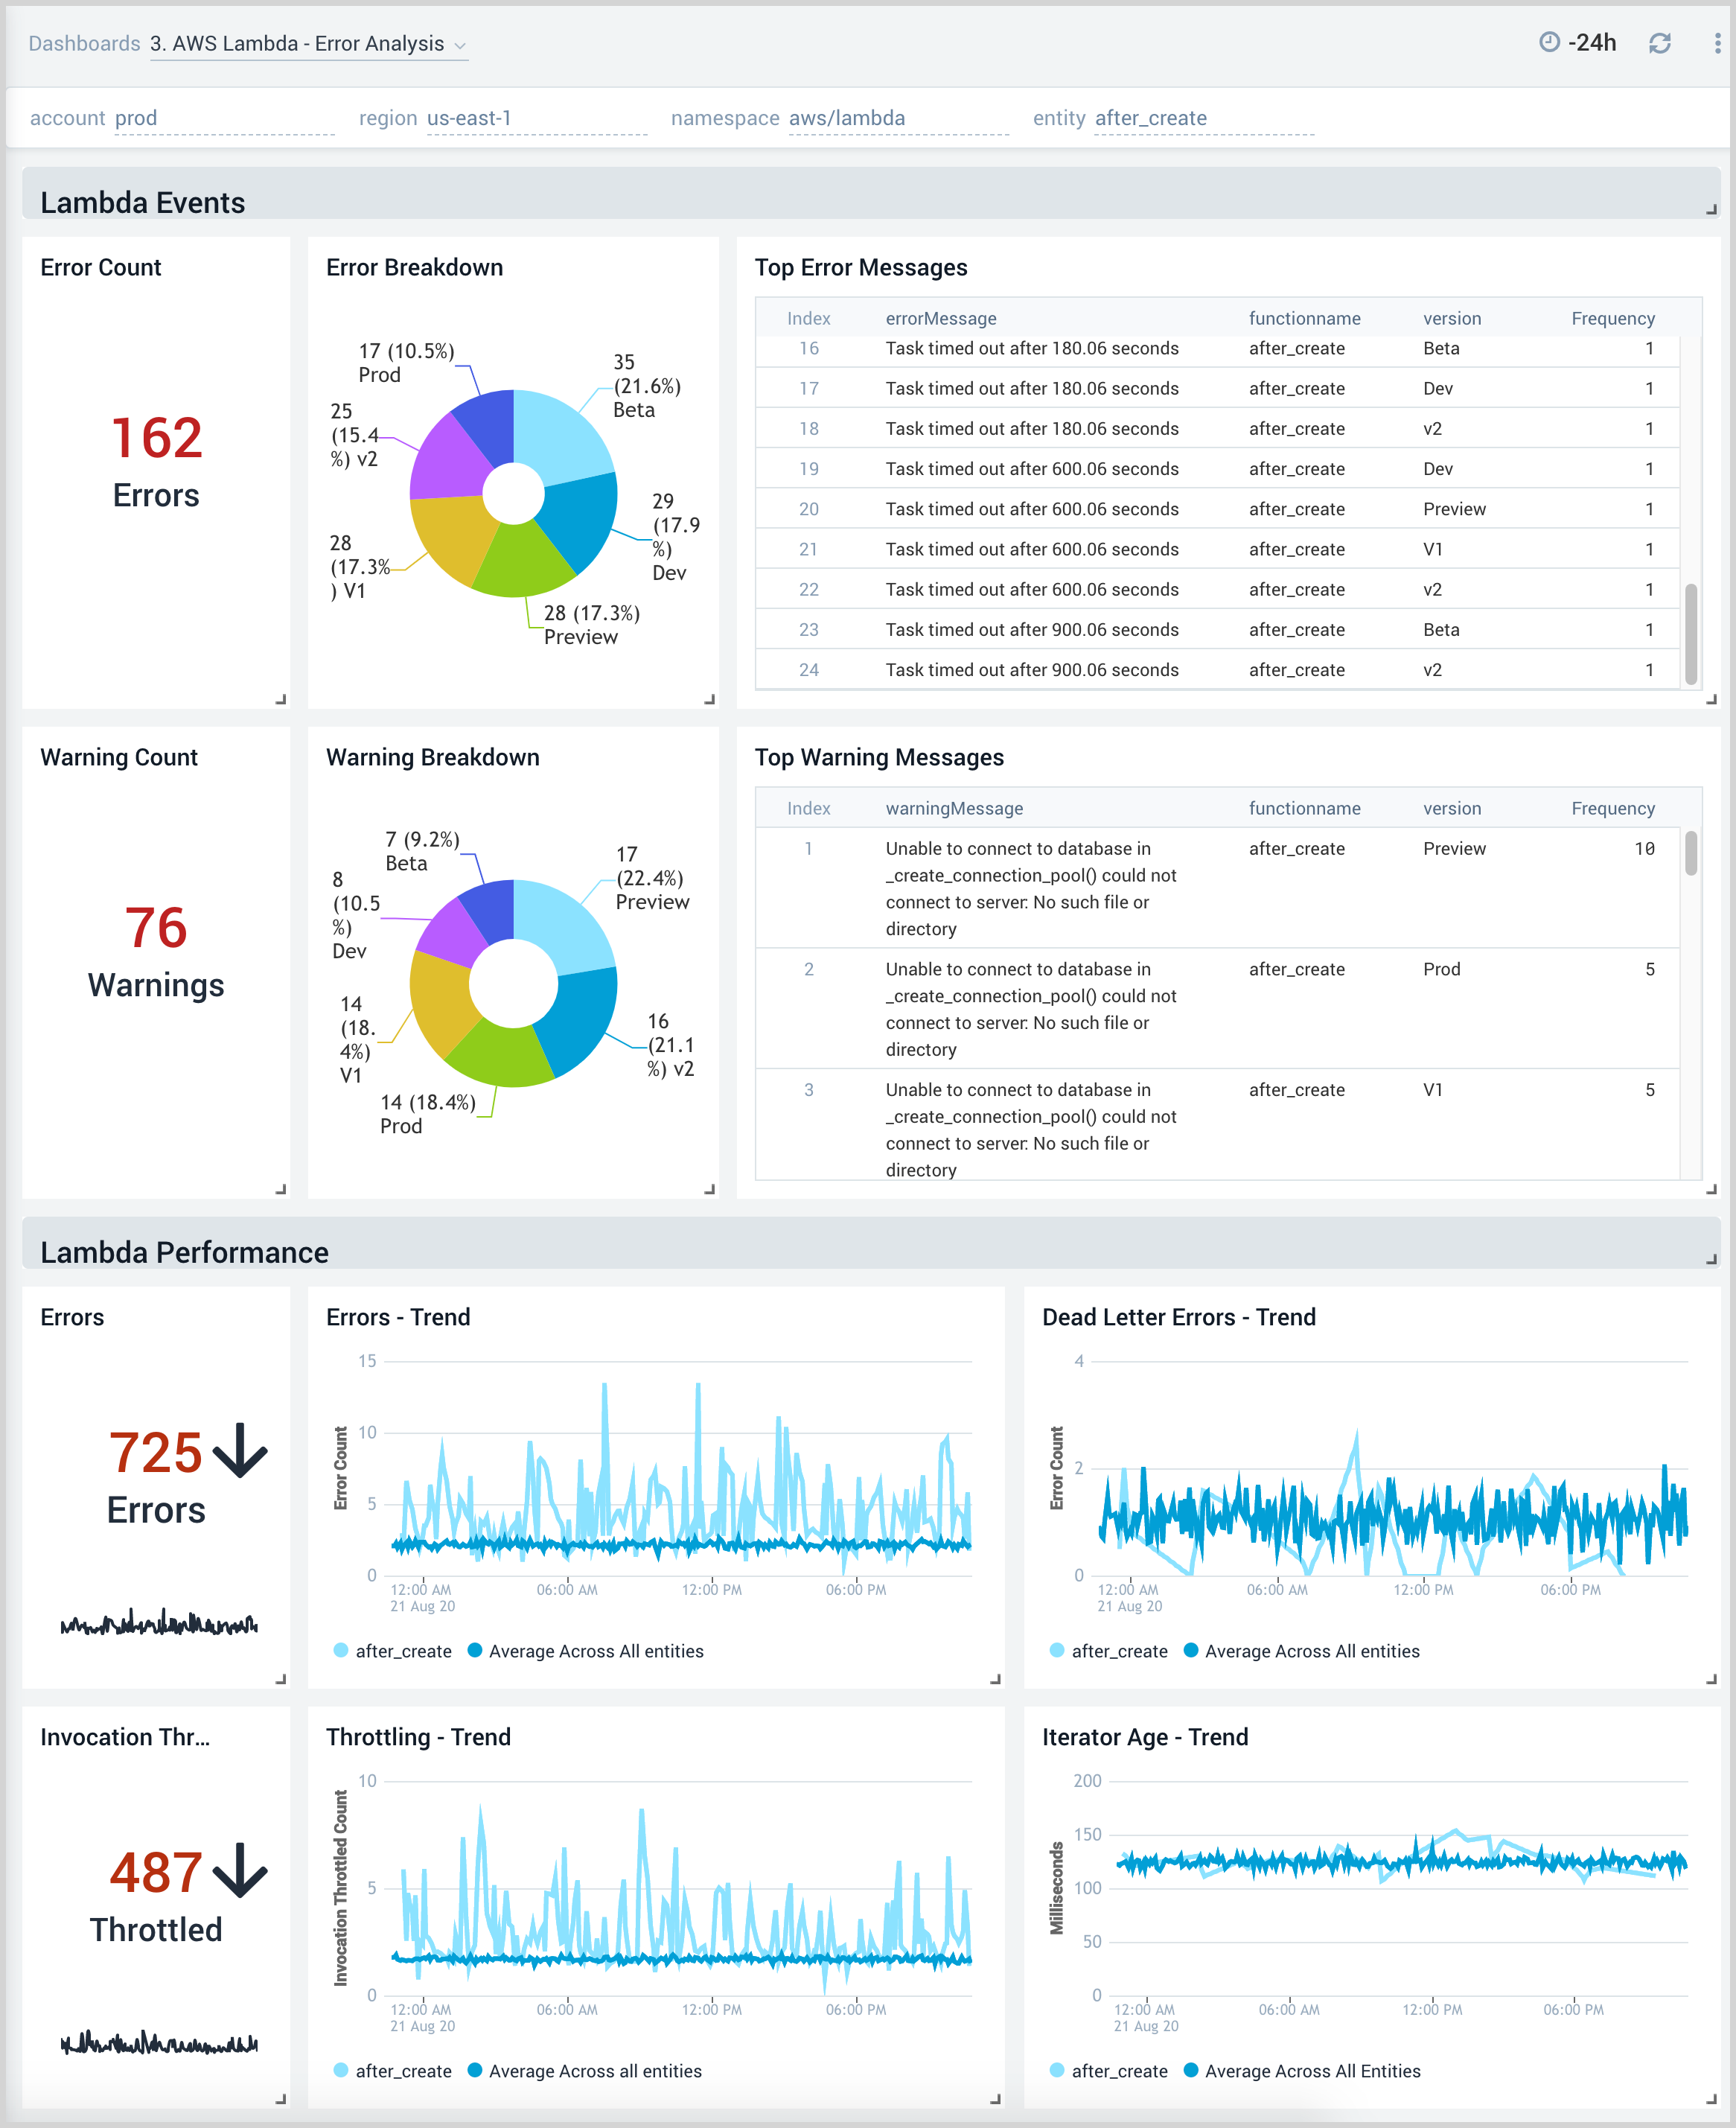Open the dashboard selector dropdown showing AWS Lambda - Error Analysis
The width and height of the screenshot is (1736, 2128).
click(306, 44)
